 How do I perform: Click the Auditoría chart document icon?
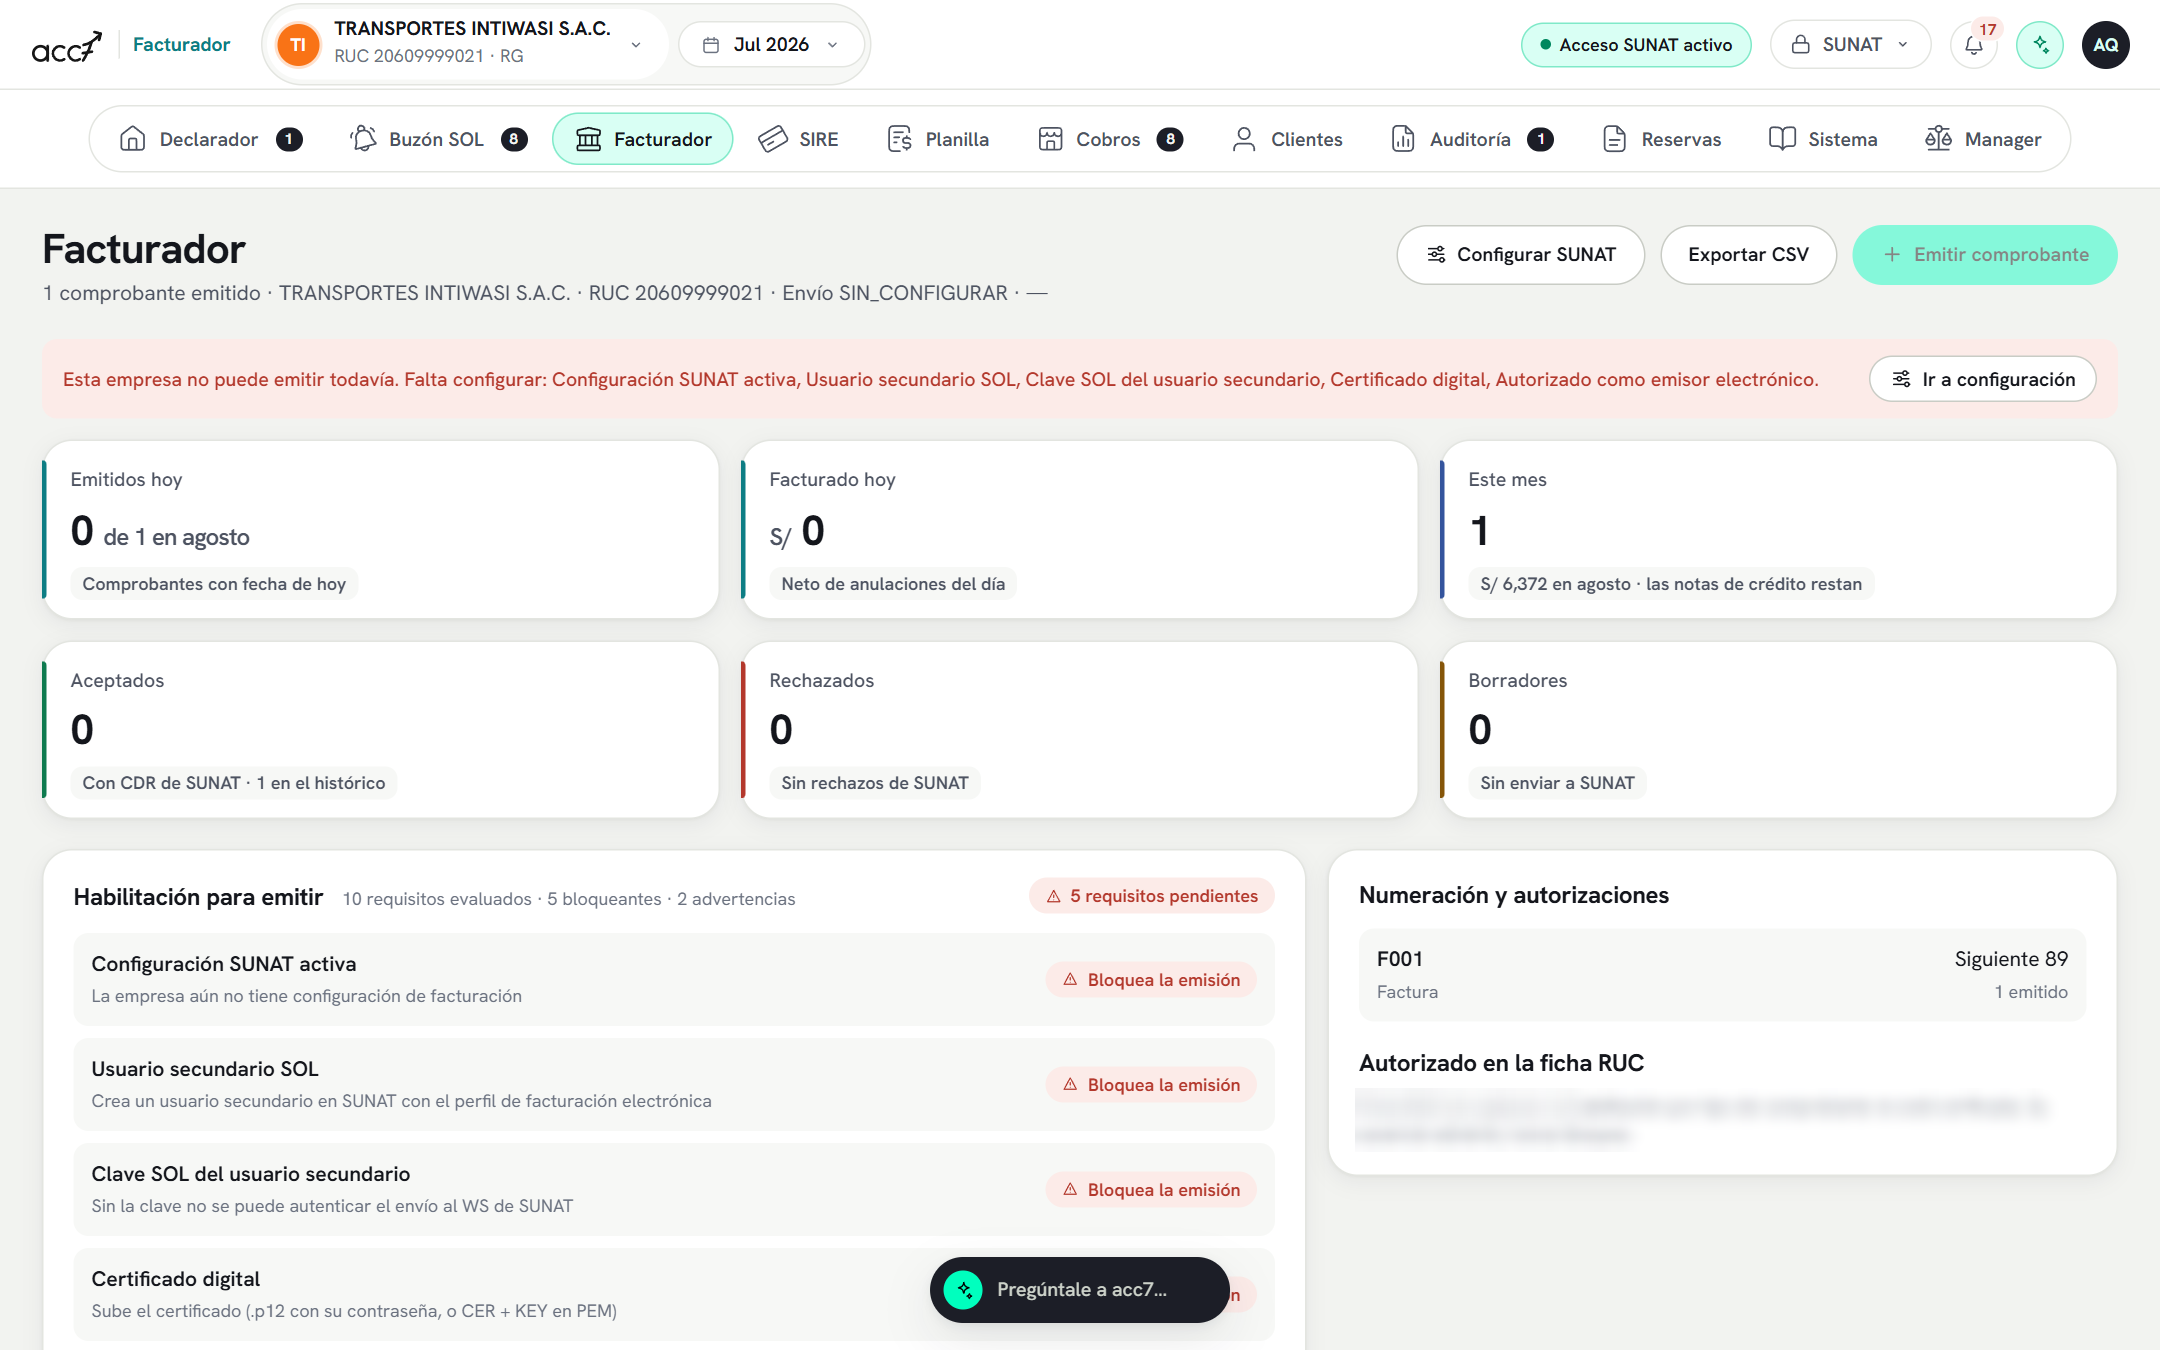pos(1403,139)
